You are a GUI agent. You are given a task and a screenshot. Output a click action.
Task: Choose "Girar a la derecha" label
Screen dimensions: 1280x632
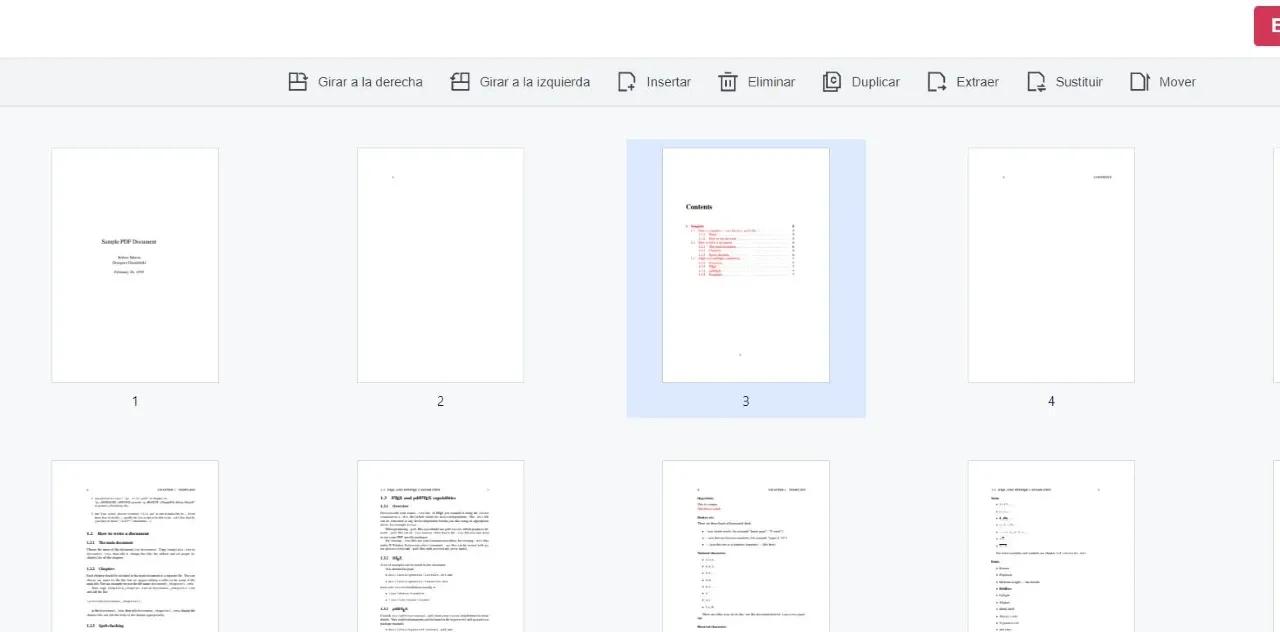(x=370, y=82)
